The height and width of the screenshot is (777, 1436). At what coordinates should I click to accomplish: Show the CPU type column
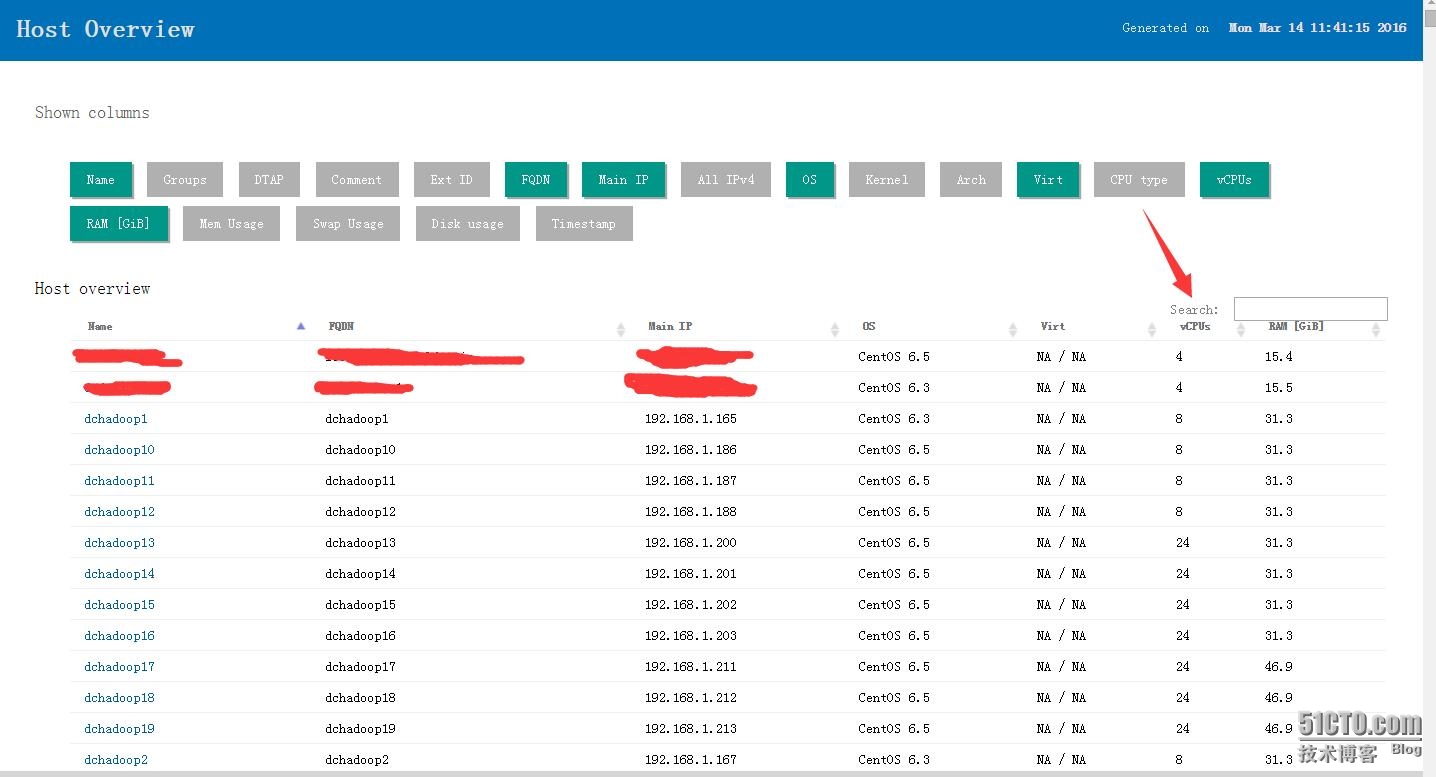coord(1139,179)
